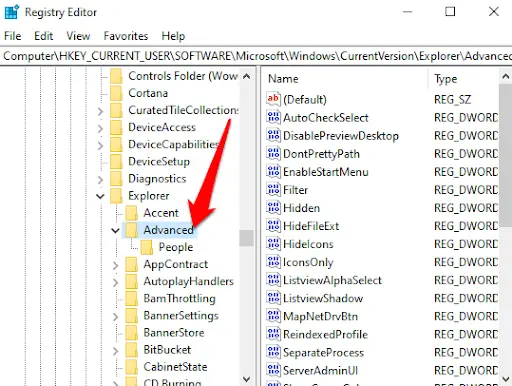Viewport: 512px width, 386px height.
Task: Open the Edit menu
Action: pos(43,36)
